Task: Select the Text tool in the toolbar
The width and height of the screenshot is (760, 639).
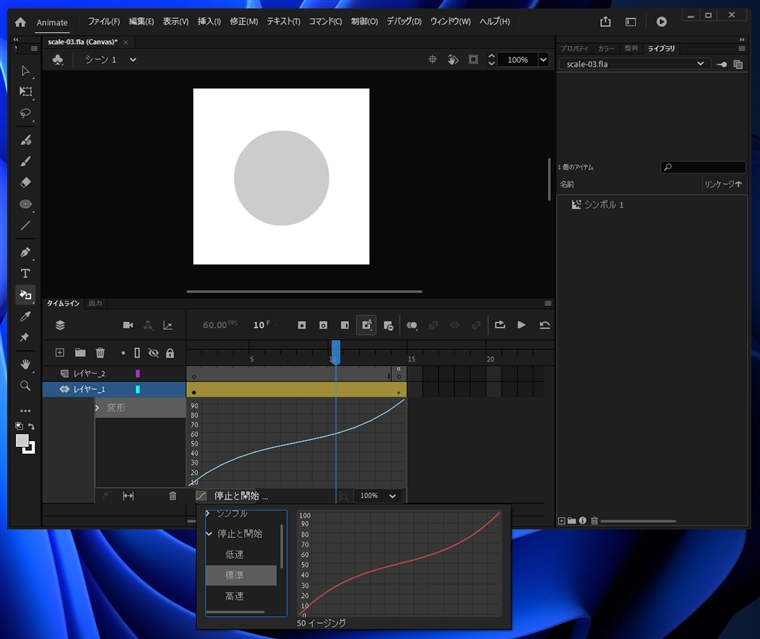Action: coord(25,273)
